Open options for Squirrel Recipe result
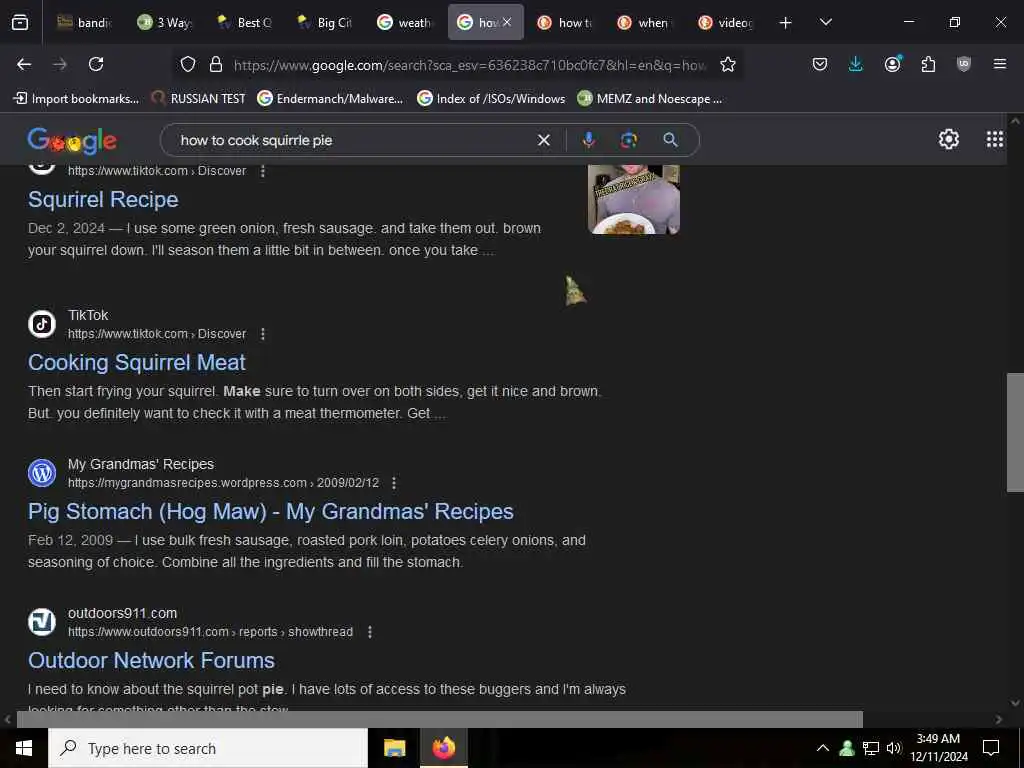The width and height of the screenshot is (1024, 768). 263,171
